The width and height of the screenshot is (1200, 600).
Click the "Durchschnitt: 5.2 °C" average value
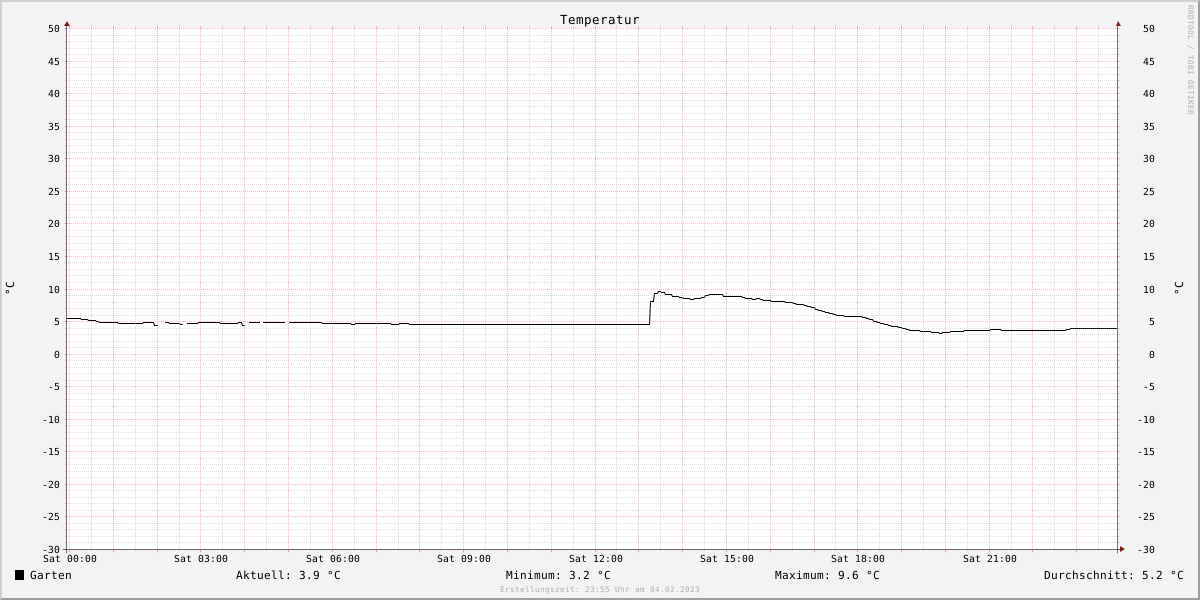[1113, 575]
